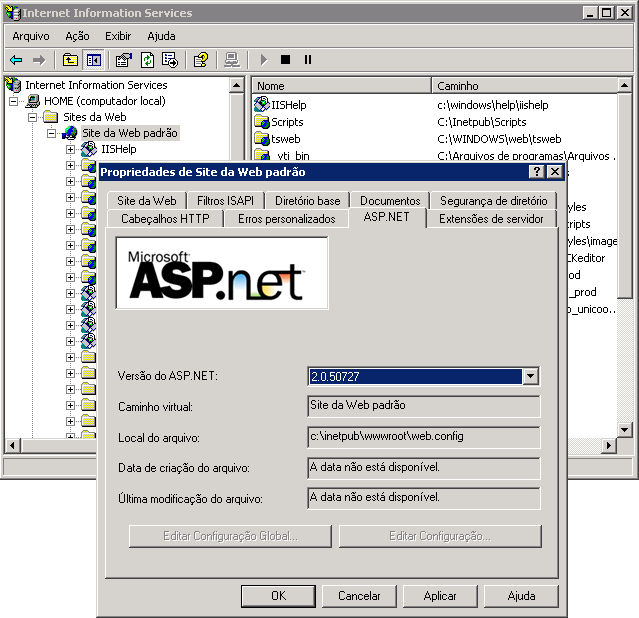The width and height of the screenshot is (639, 618).
Task: Click list pane horizontal scroll right arrow
Action: pos(609,445)
